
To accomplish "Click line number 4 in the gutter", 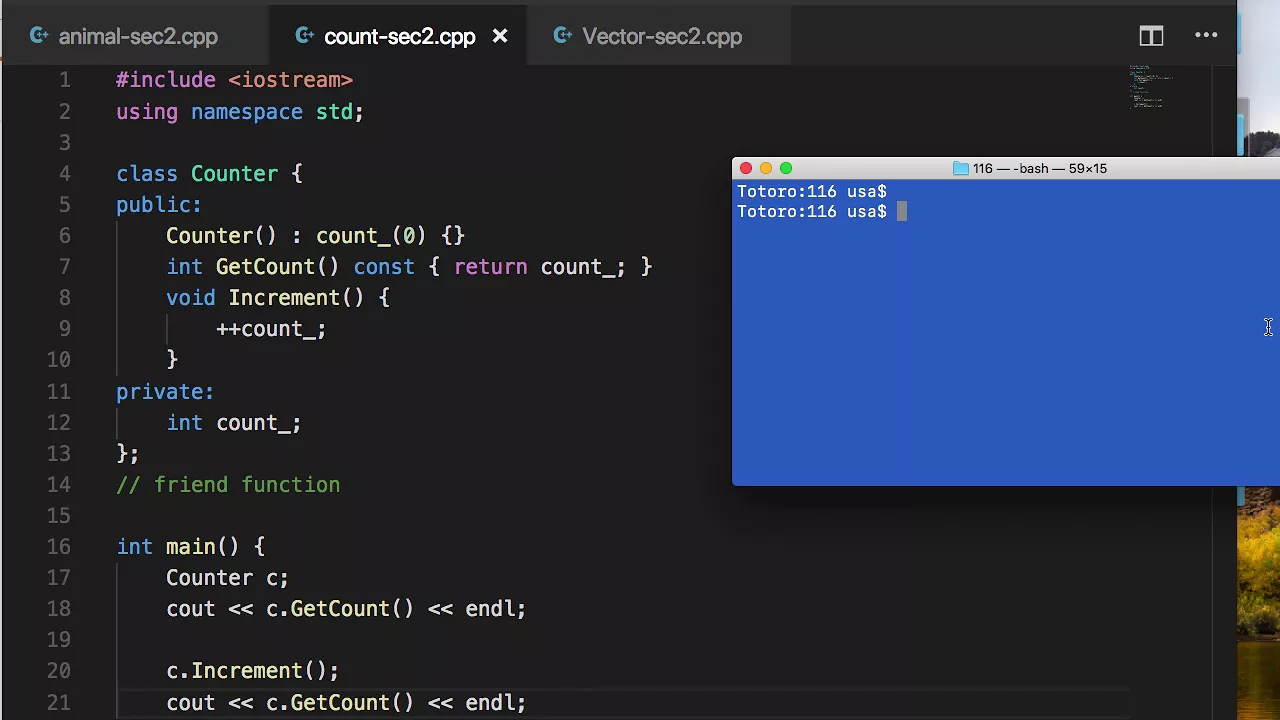I will coord(65,174).
